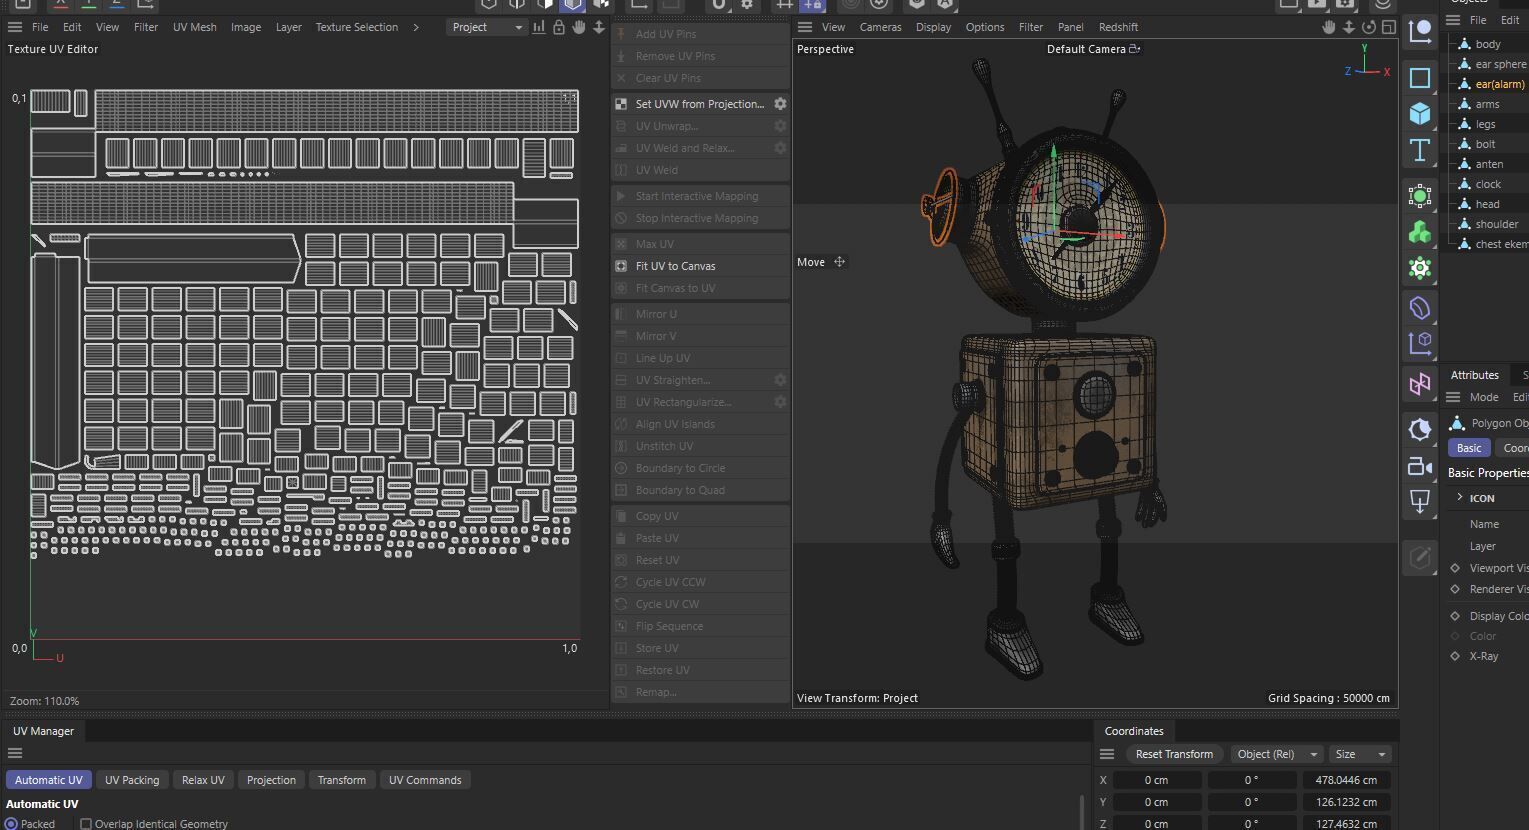
Task: Toggle Renderer Visibility keyframe diamond
Action: click(1455, 589)
